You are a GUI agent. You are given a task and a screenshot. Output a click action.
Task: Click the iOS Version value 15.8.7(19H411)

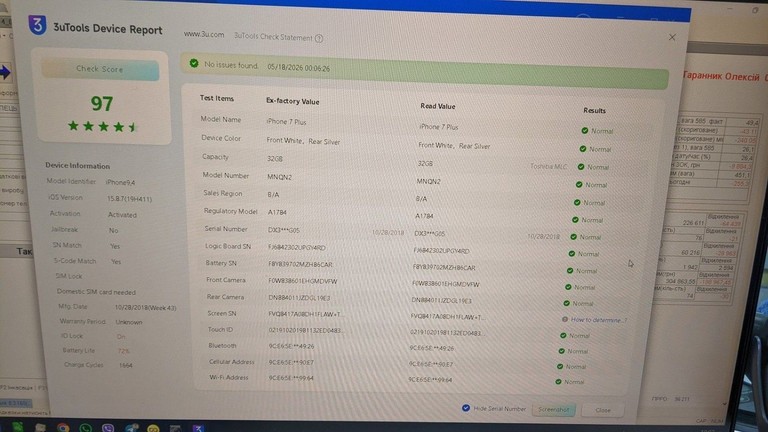[129, 199]
